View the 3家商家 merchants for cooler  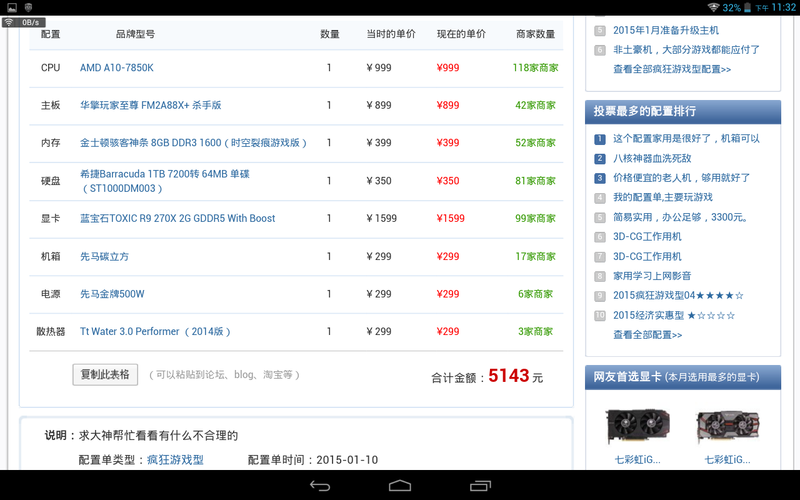(535, 332)
